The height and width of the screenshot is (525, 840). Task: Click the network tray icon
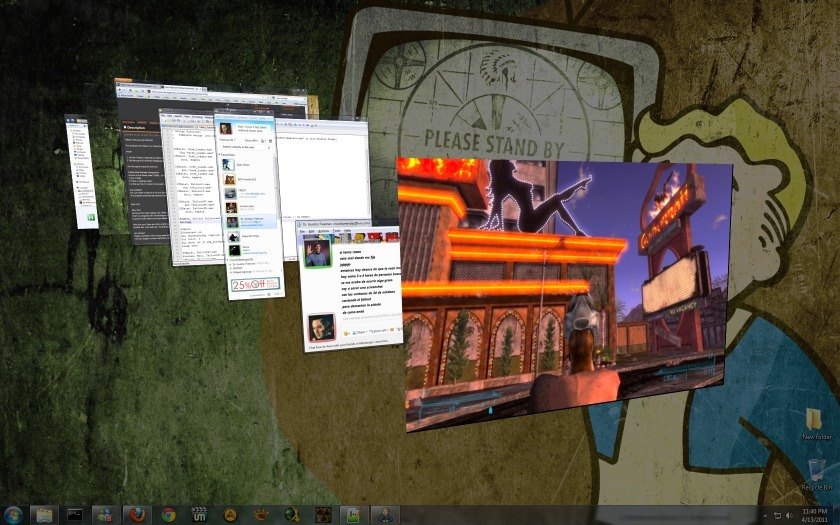point(776,514)
